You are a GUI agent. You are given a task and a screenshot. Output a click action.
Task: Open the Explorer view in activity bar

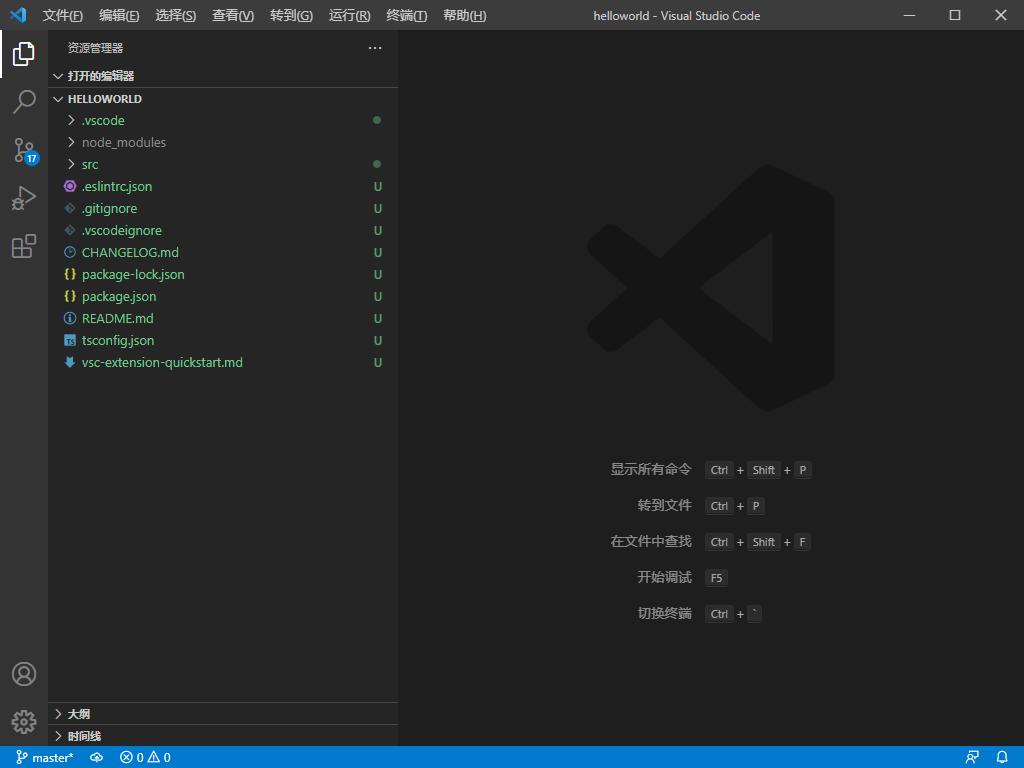[x=24, y=54]
